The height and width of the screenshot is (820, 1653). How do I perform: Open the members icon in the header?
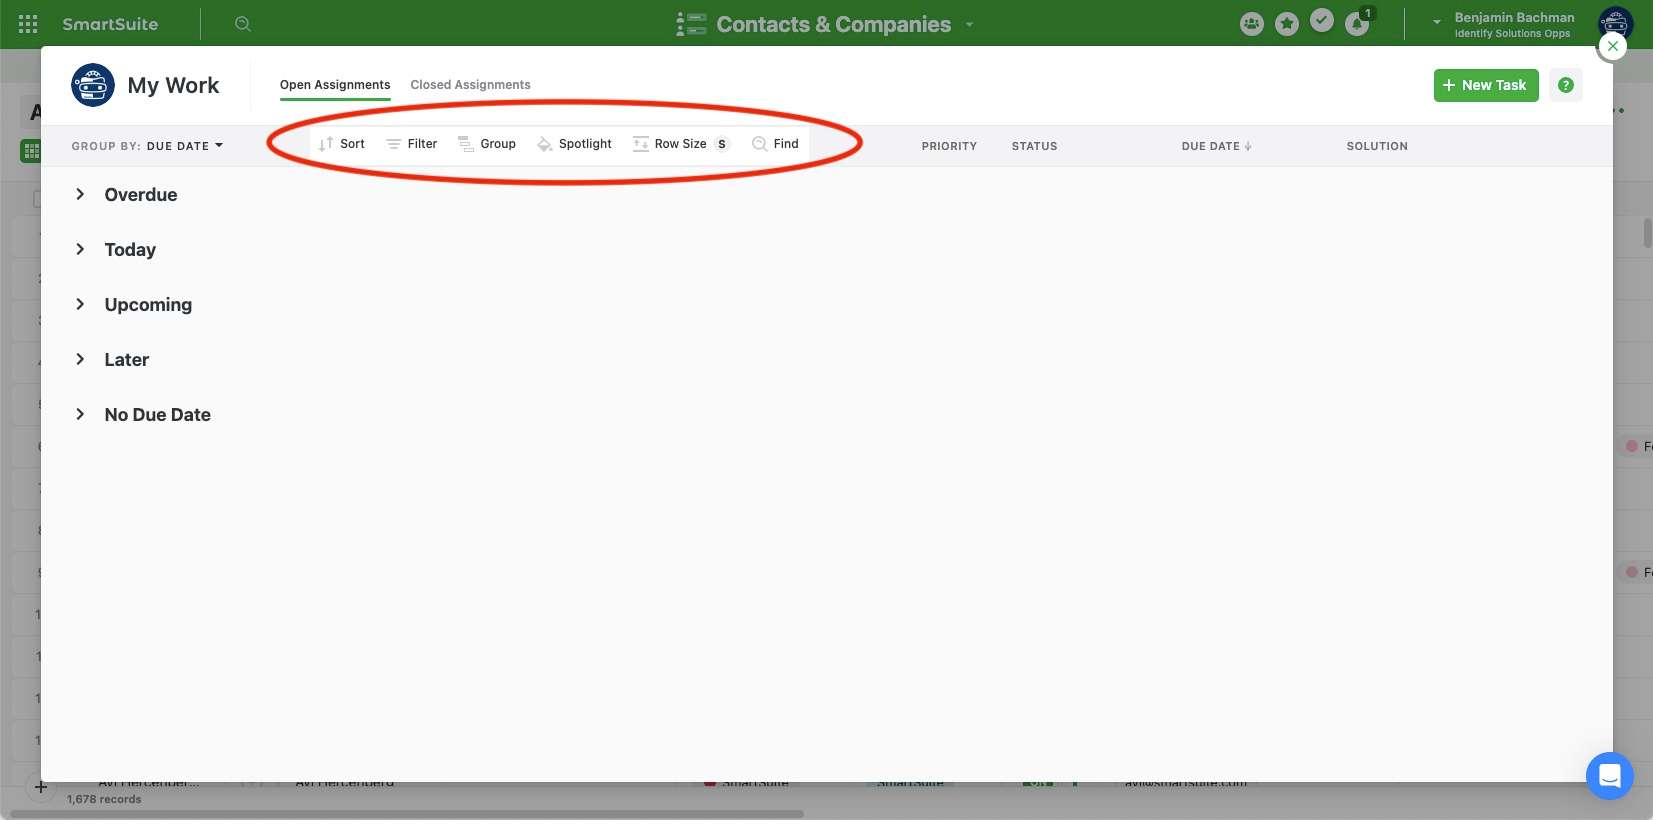1251,24
